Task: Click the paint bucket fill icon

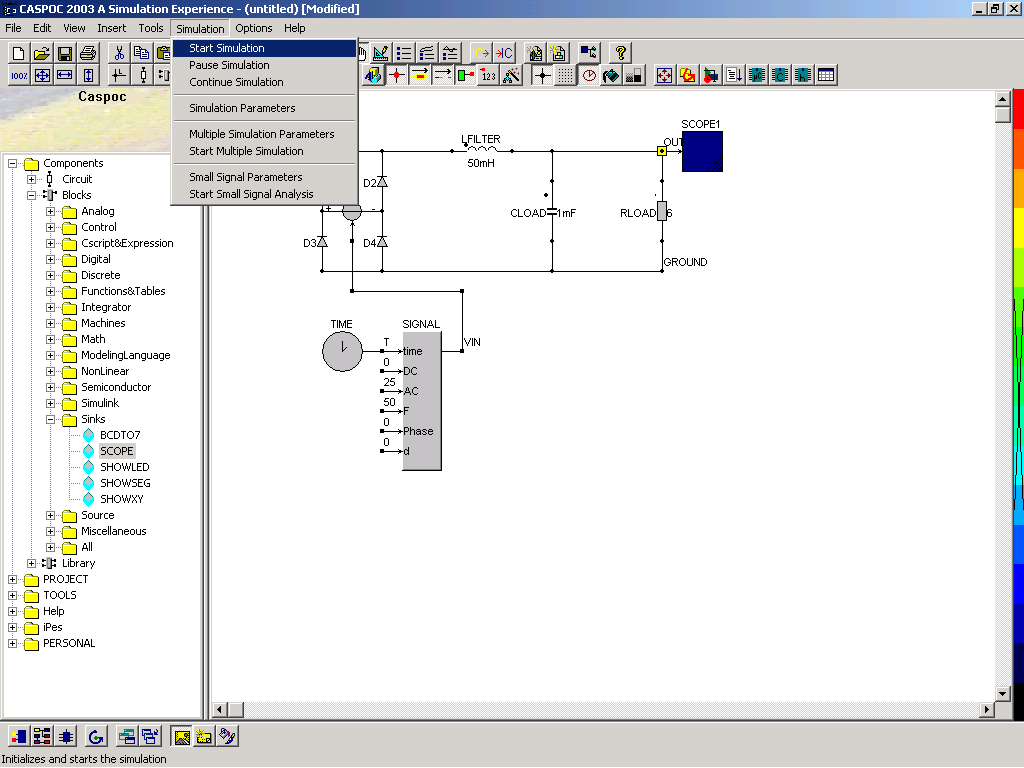Action: 611,76
